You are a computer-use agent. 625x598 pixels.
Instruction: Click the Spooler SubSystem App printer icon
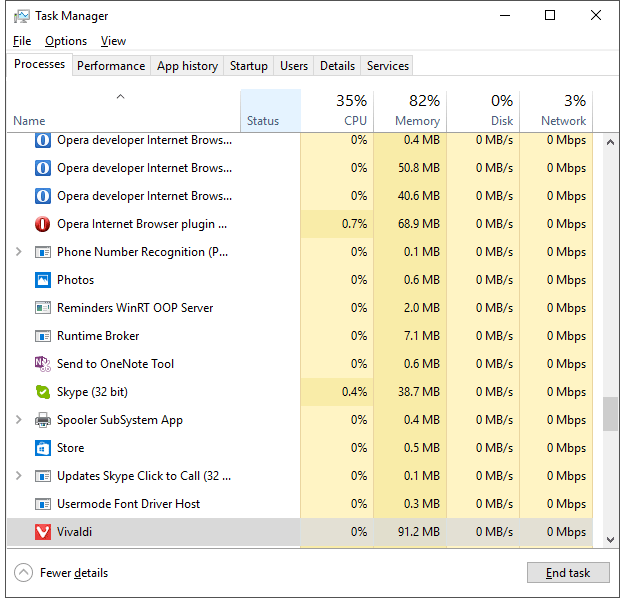click(x=43, y=420)
